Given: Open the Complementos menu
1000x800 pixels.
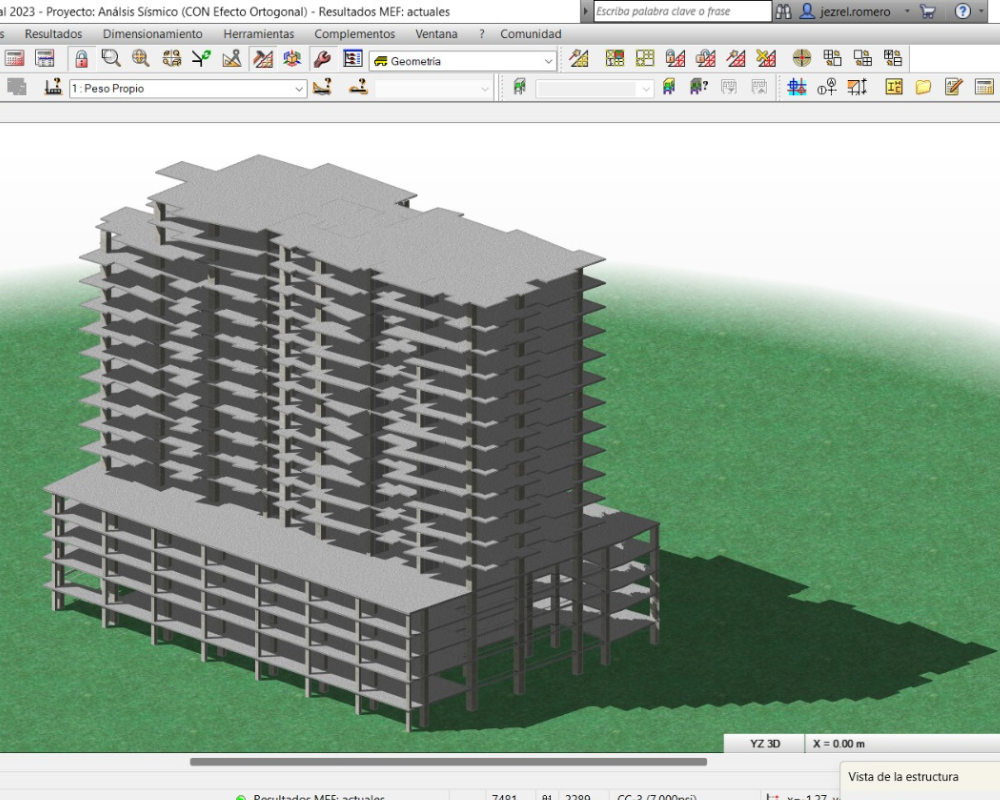Looking at the screenshot, I should 354,34.
